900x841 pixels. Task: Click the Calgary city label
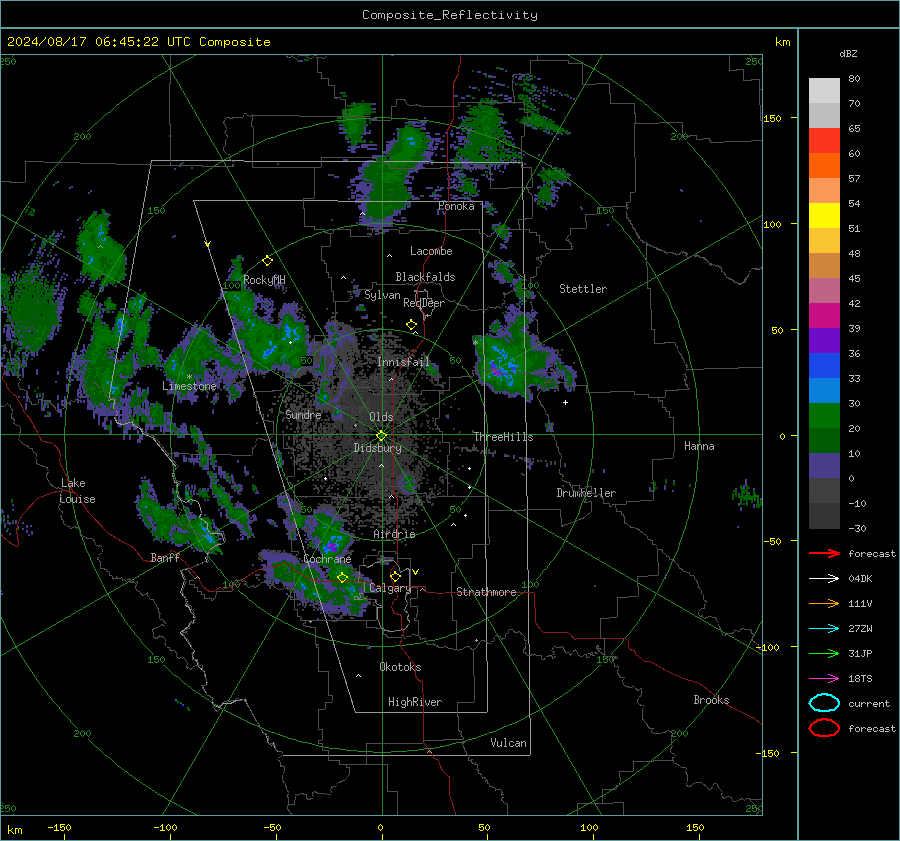(390, 588)
